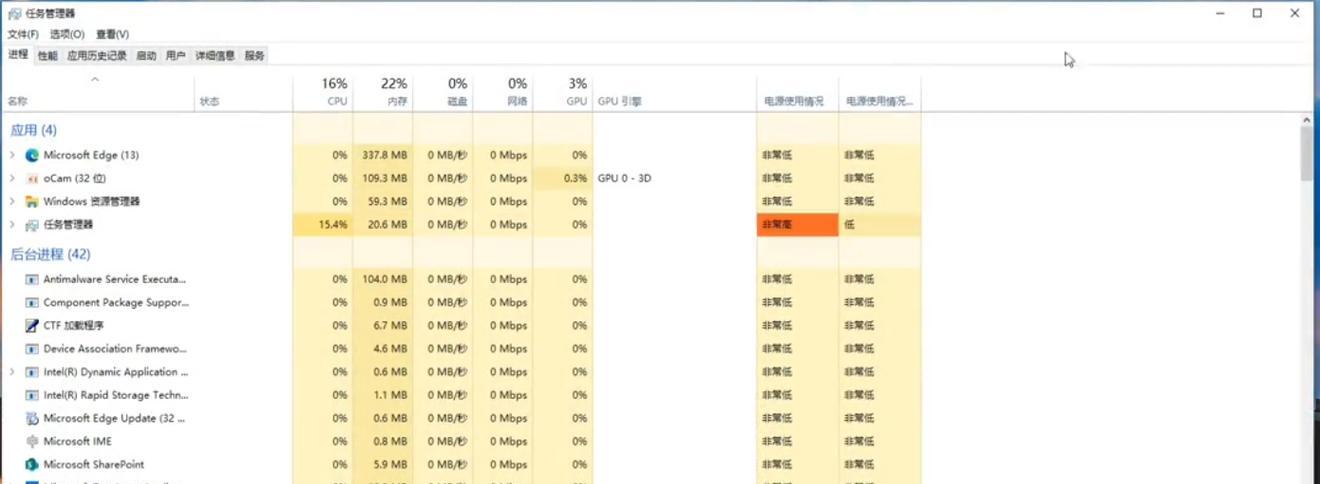Sort by the 磁盘 column header
1320x484 pixels.
[442, 92]
